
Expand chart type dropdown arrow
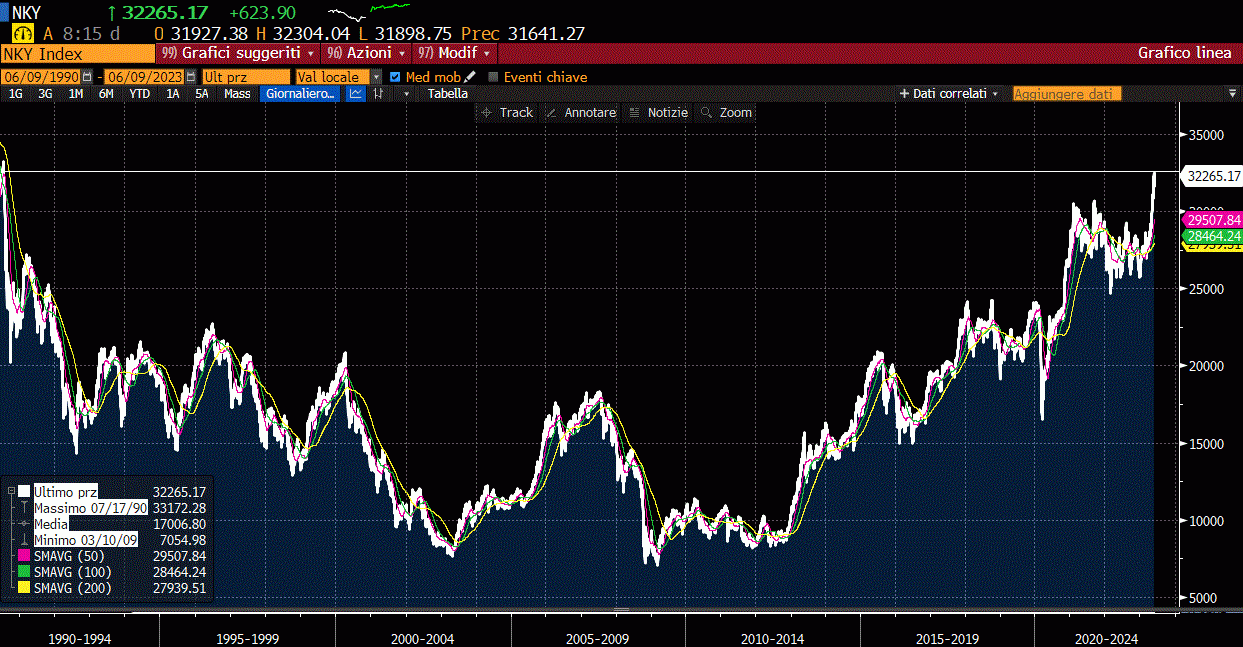405,94
